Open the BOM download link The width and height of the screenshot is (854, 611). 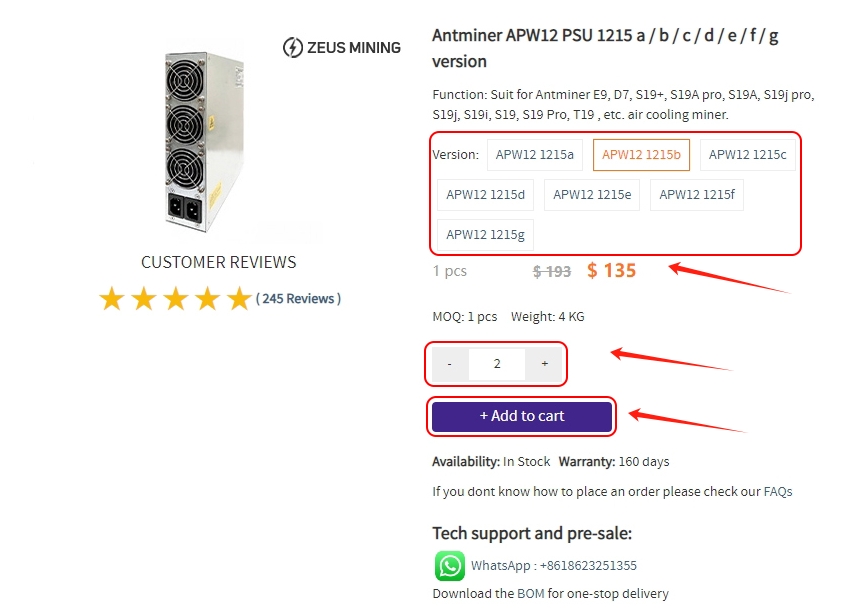[x=530, y=593]
